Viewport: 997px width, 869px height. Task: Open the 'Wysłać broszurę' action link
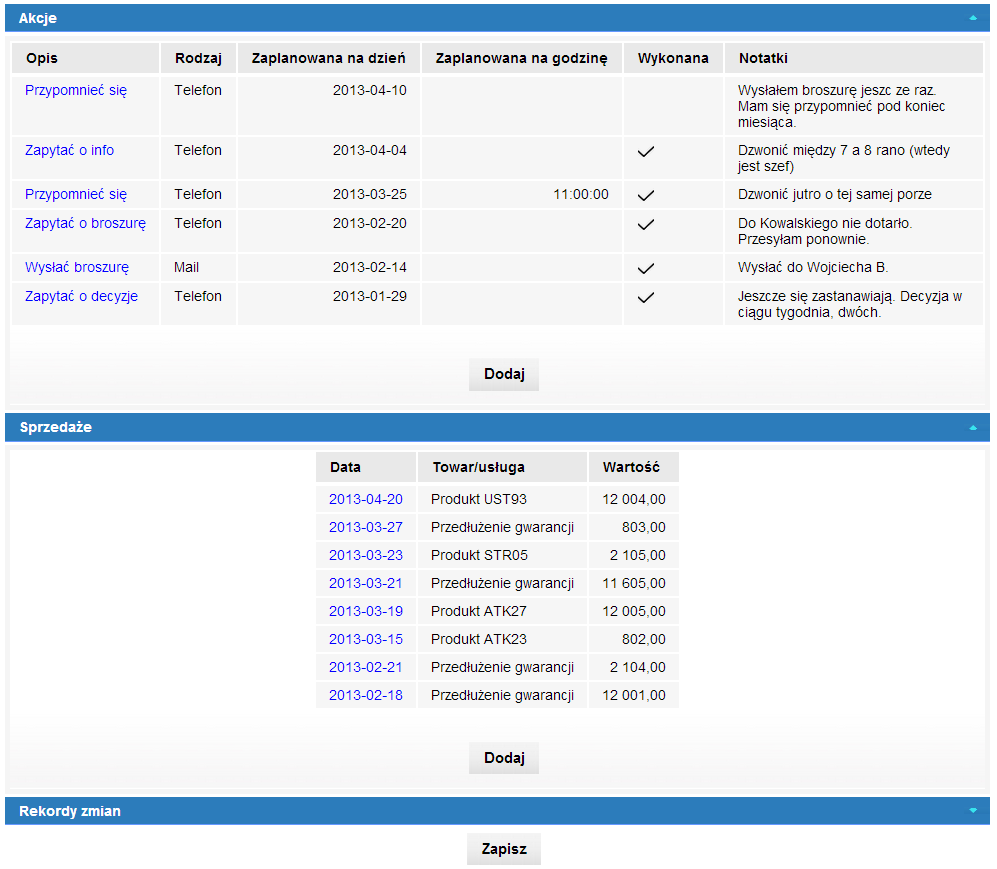[x=77, y=267]
